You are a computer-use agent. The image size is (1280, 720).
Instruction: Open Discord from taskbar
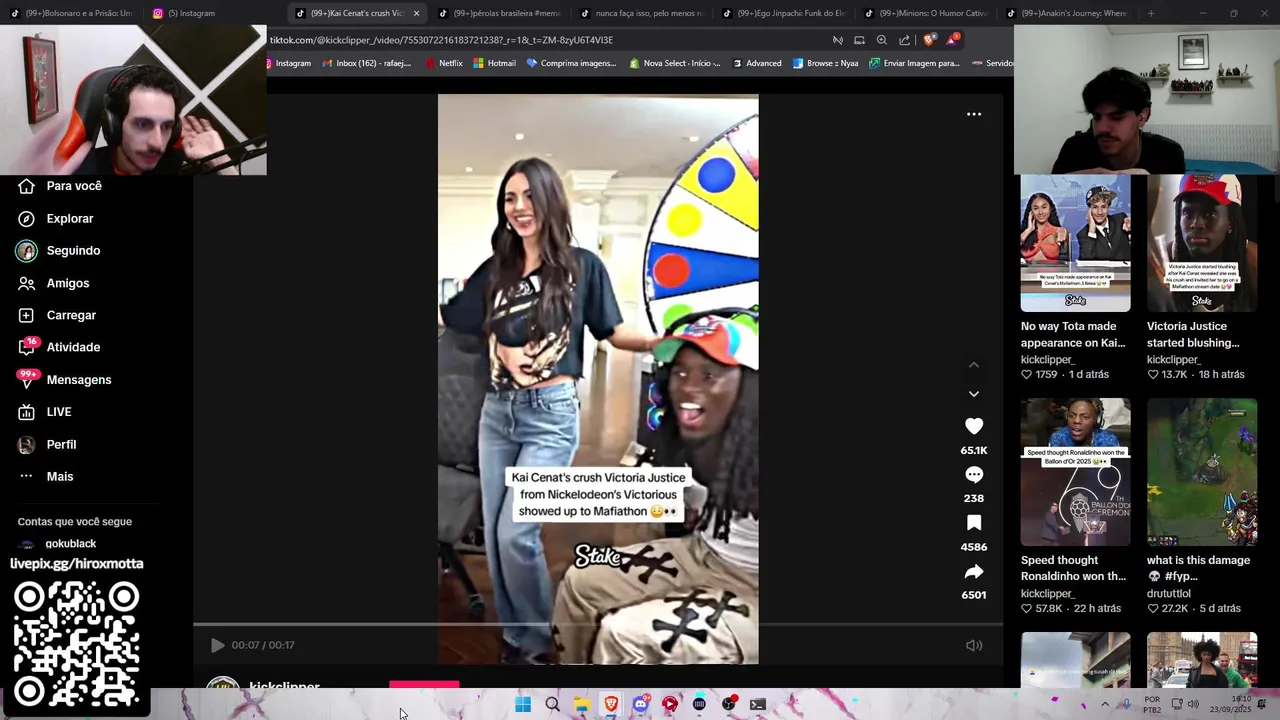640,705
